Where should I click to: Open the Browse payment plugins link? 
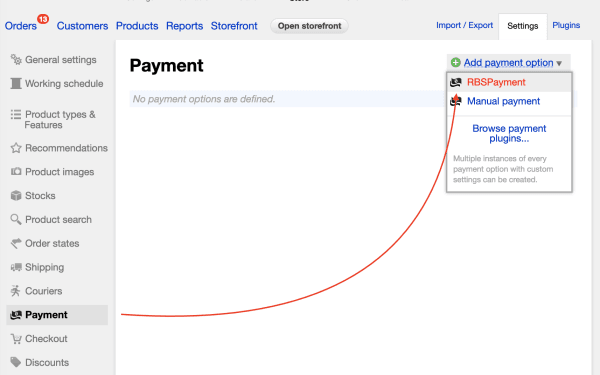[x=509, y=134]
